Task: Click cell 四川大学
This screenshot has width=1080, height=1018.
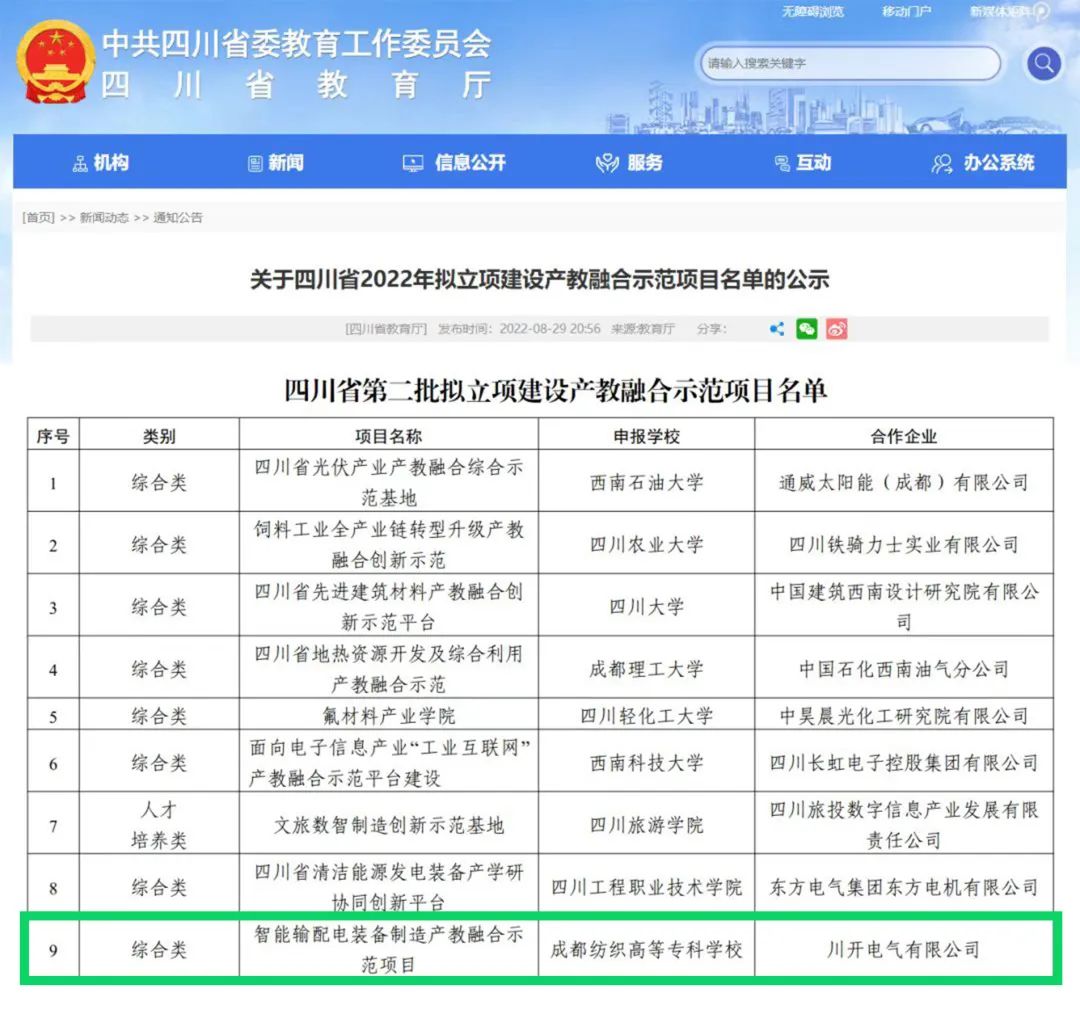Action: click(646, 606)
